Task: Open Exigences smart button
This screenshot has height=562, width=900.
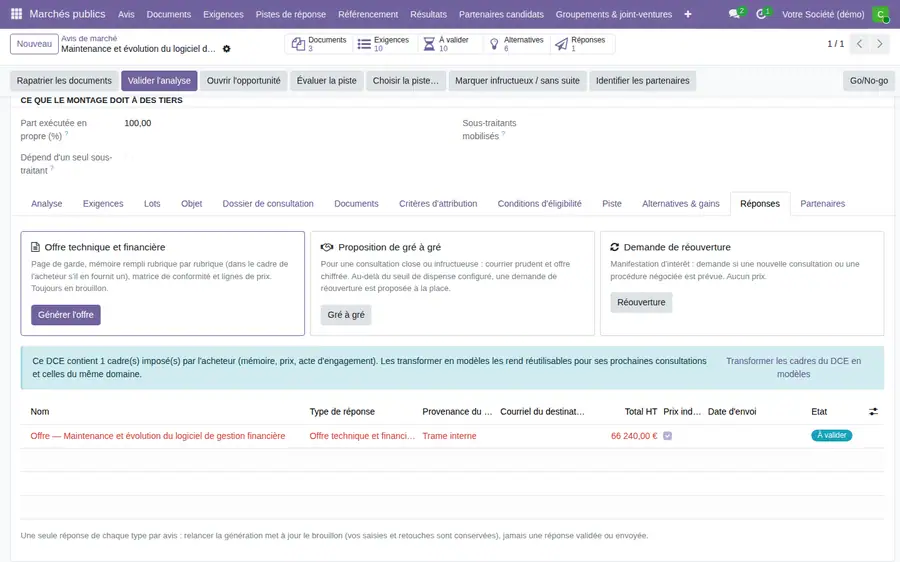Action: click(383, 44)
